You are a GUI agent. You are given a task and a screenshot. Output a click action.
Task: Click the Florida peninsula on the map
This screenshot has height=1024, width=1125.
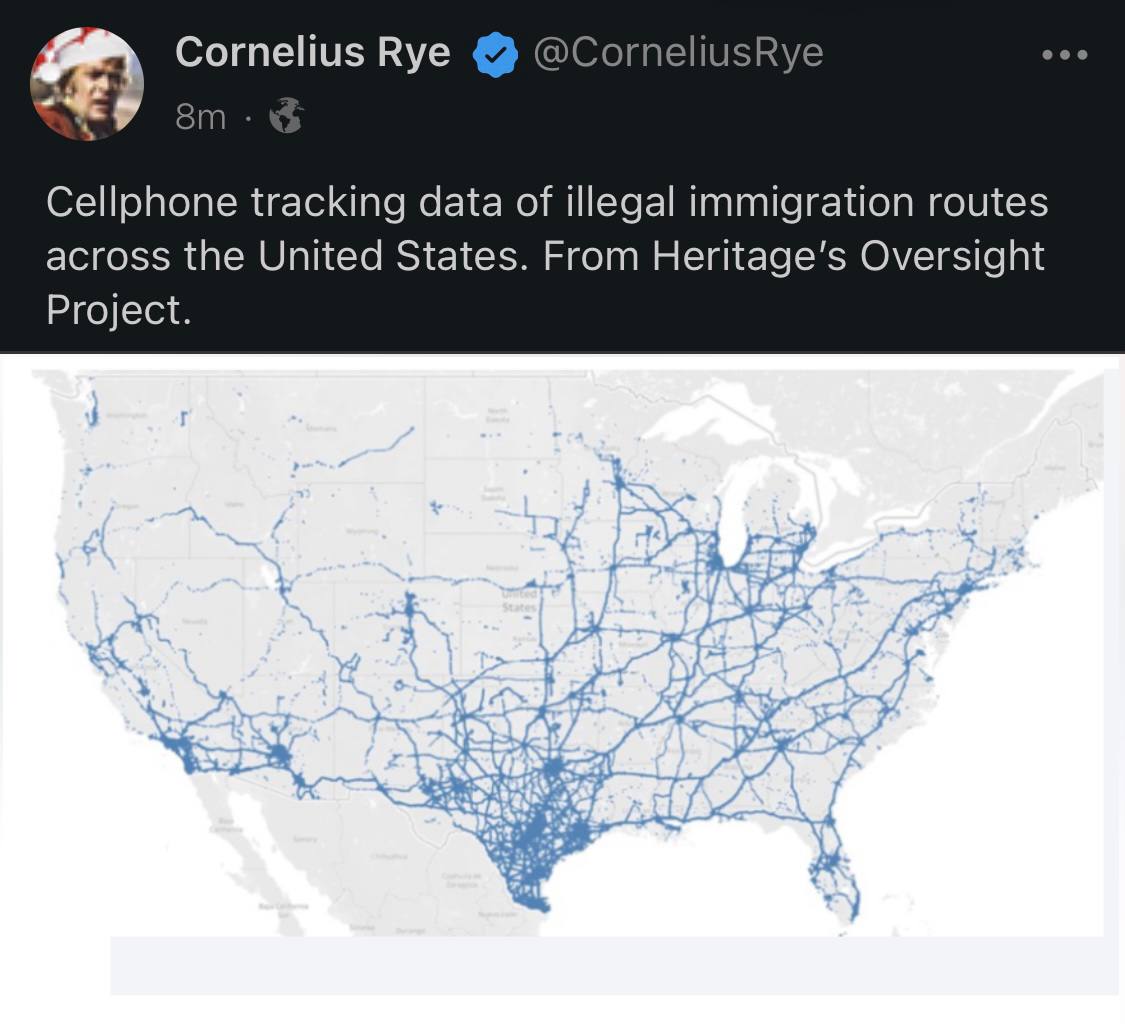[x=834, y=868]
